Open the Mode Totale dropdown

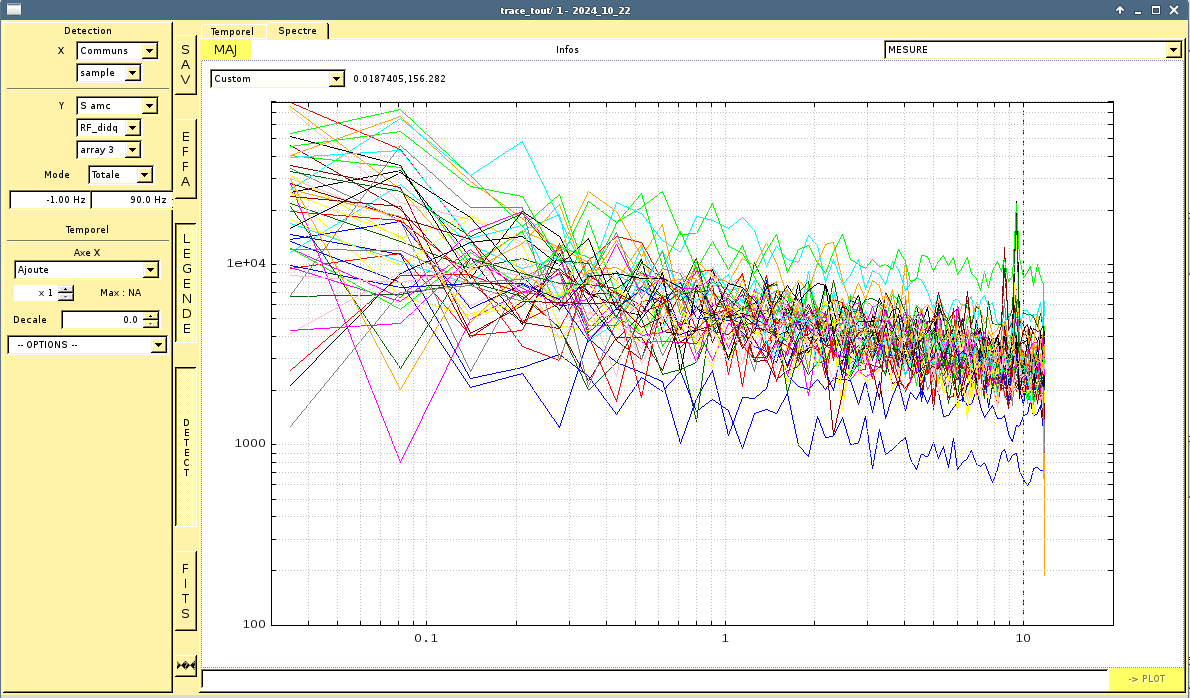point(120,175)
